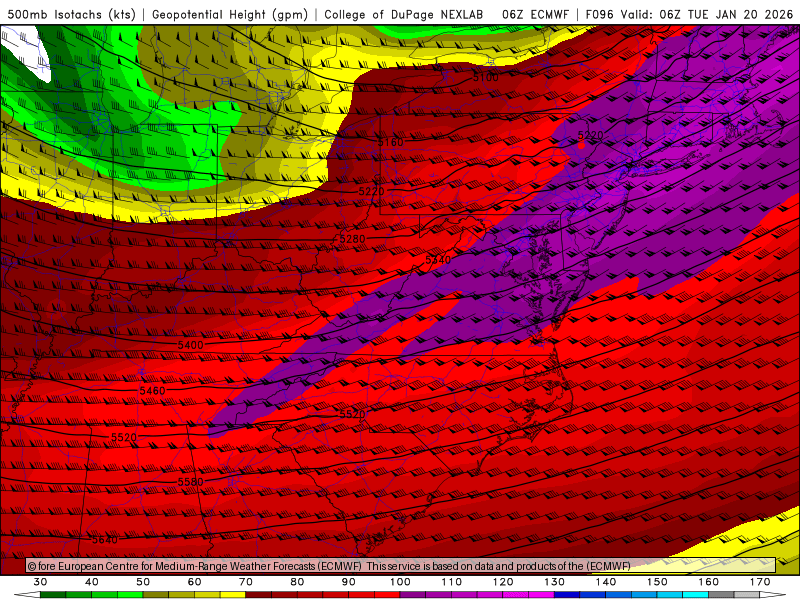
Task: Click 'College of DuPage NEXLAB' in the header
Action: [x=404, y=14]
